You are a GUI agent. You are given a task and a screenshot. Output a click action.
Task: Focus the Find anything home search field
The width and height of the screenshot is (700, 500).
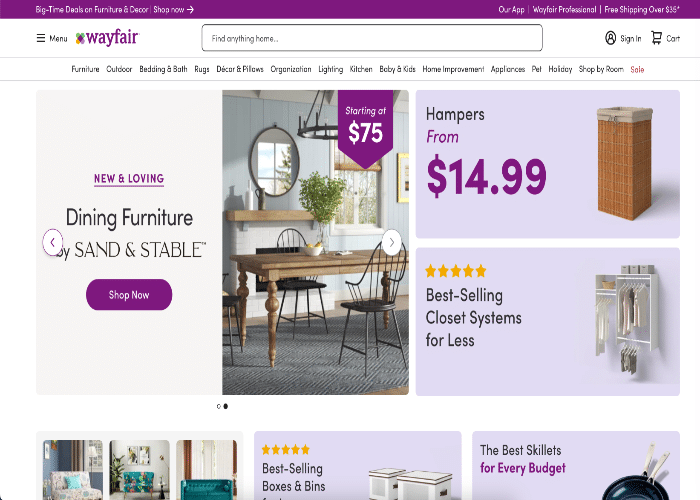372,38
